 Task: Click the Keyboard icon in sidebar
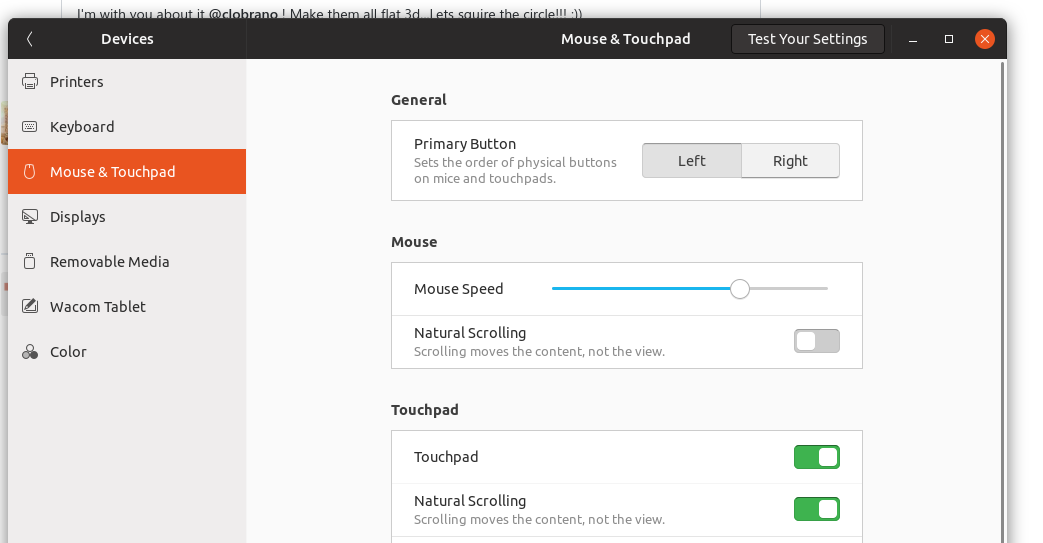point(30,126)
